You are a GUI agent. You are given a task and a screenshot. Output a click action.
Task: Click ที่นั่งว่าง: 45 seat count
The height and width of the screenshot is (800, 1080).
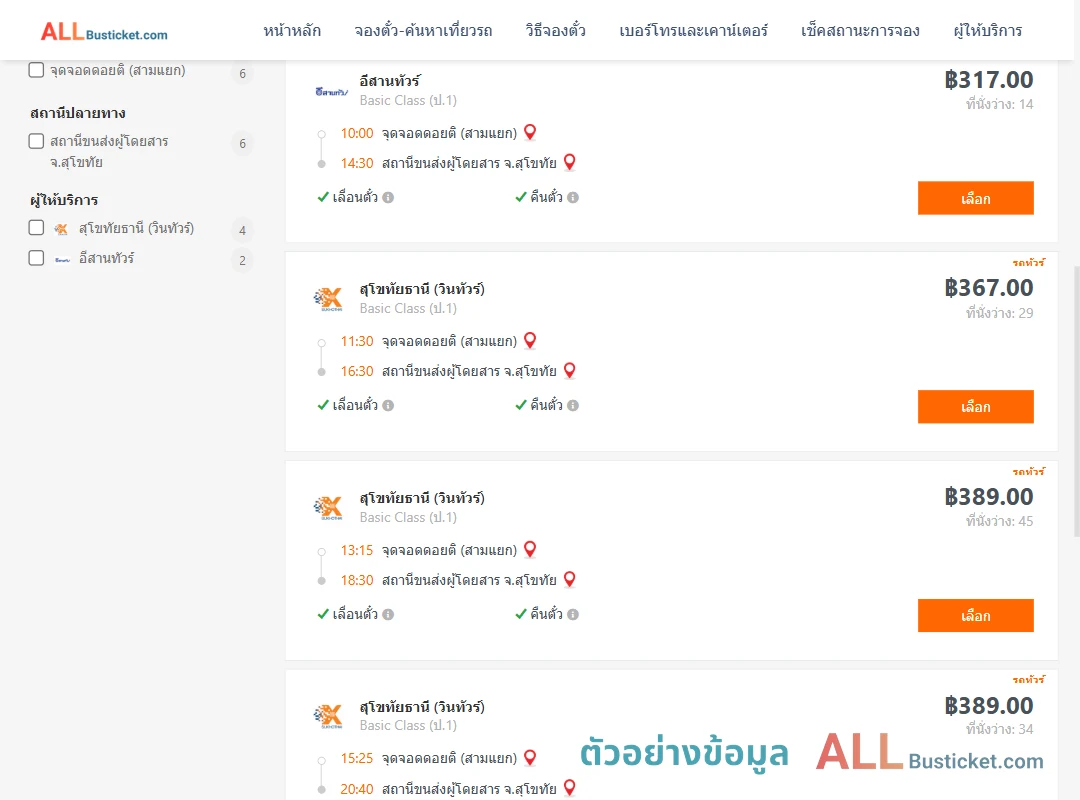(999, 521)
